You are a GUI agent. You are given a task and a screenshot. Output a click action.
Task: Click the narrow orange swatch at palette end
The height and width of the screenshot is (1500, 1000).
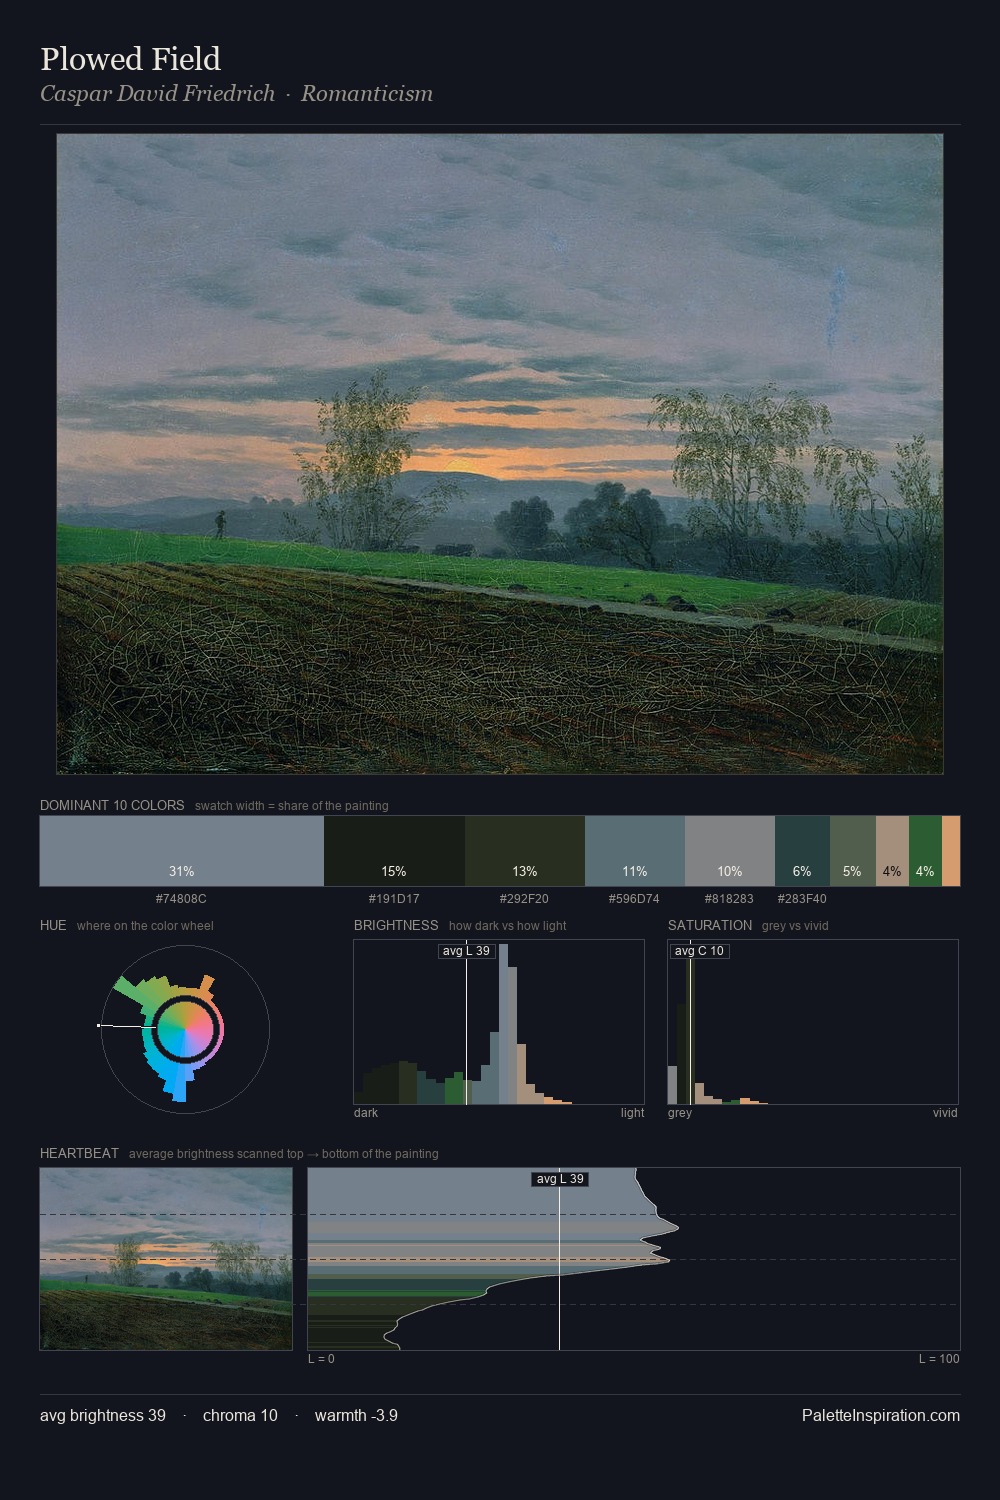(x=951, y=851)
